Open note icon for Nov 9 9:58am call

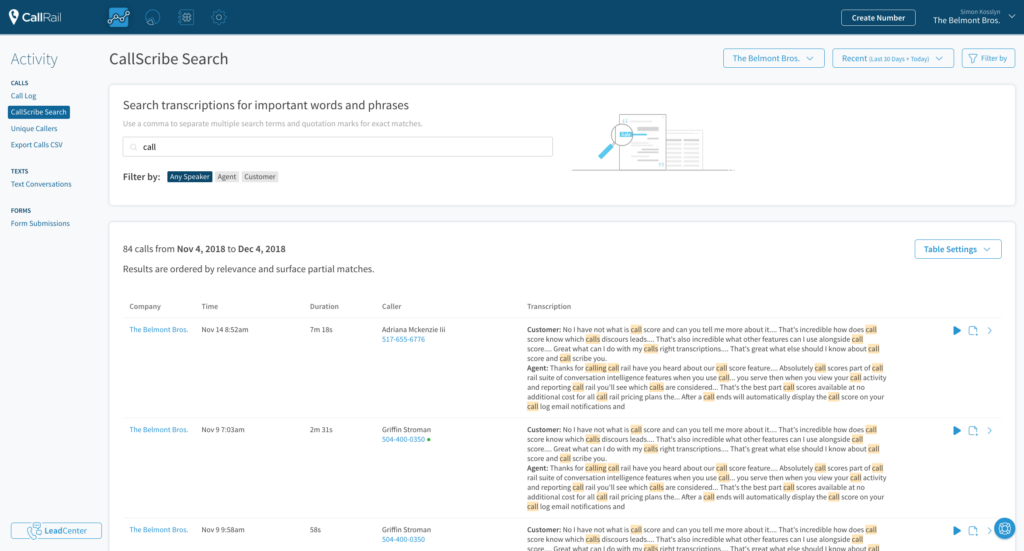(x=973, y=530)
